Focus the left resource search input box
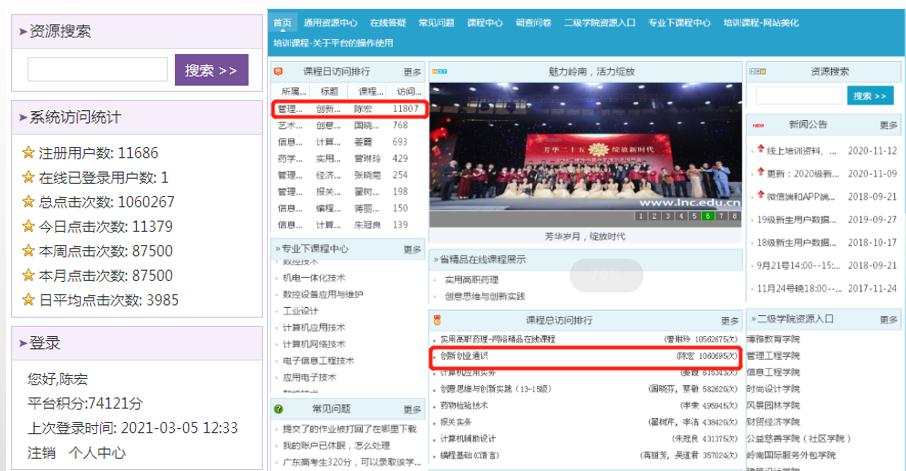906x471 pixels. pyautogui.click(x=97, y=70)
